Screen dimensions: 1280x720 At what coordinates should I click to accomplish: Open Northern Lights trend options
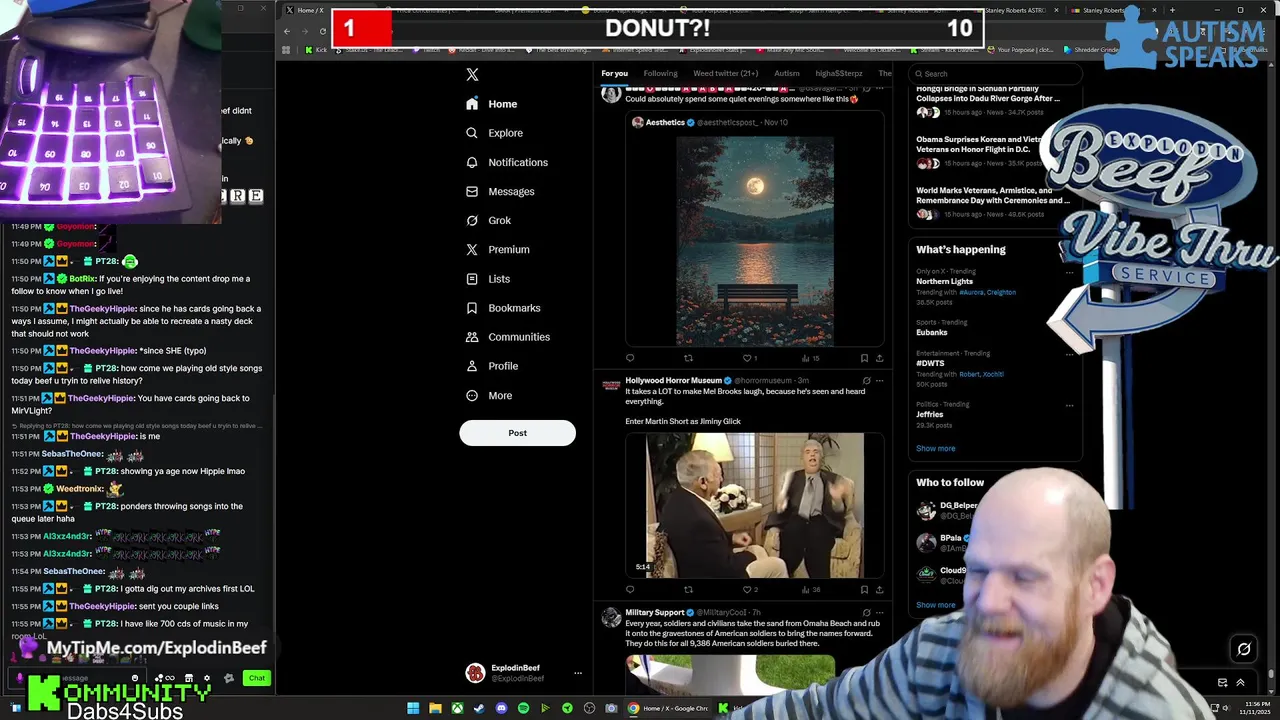1069,272
